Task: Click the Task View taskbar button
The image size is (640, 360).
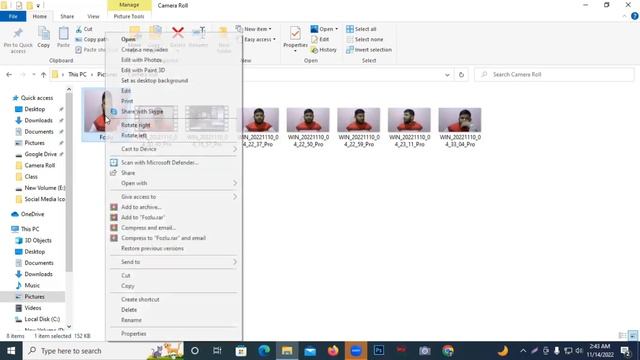Action: (x=217, y=351)
